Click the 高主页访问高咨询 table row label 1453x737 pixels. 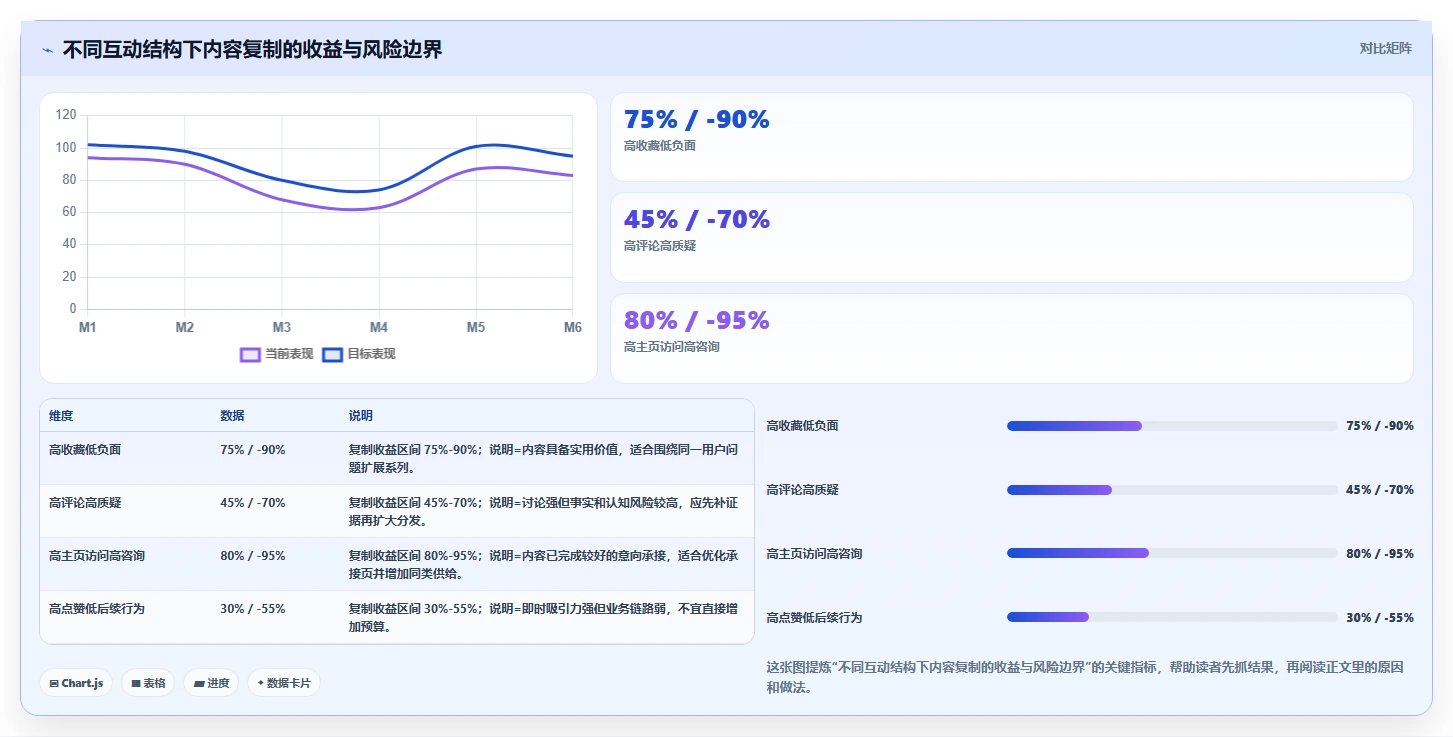pos(97,556)
